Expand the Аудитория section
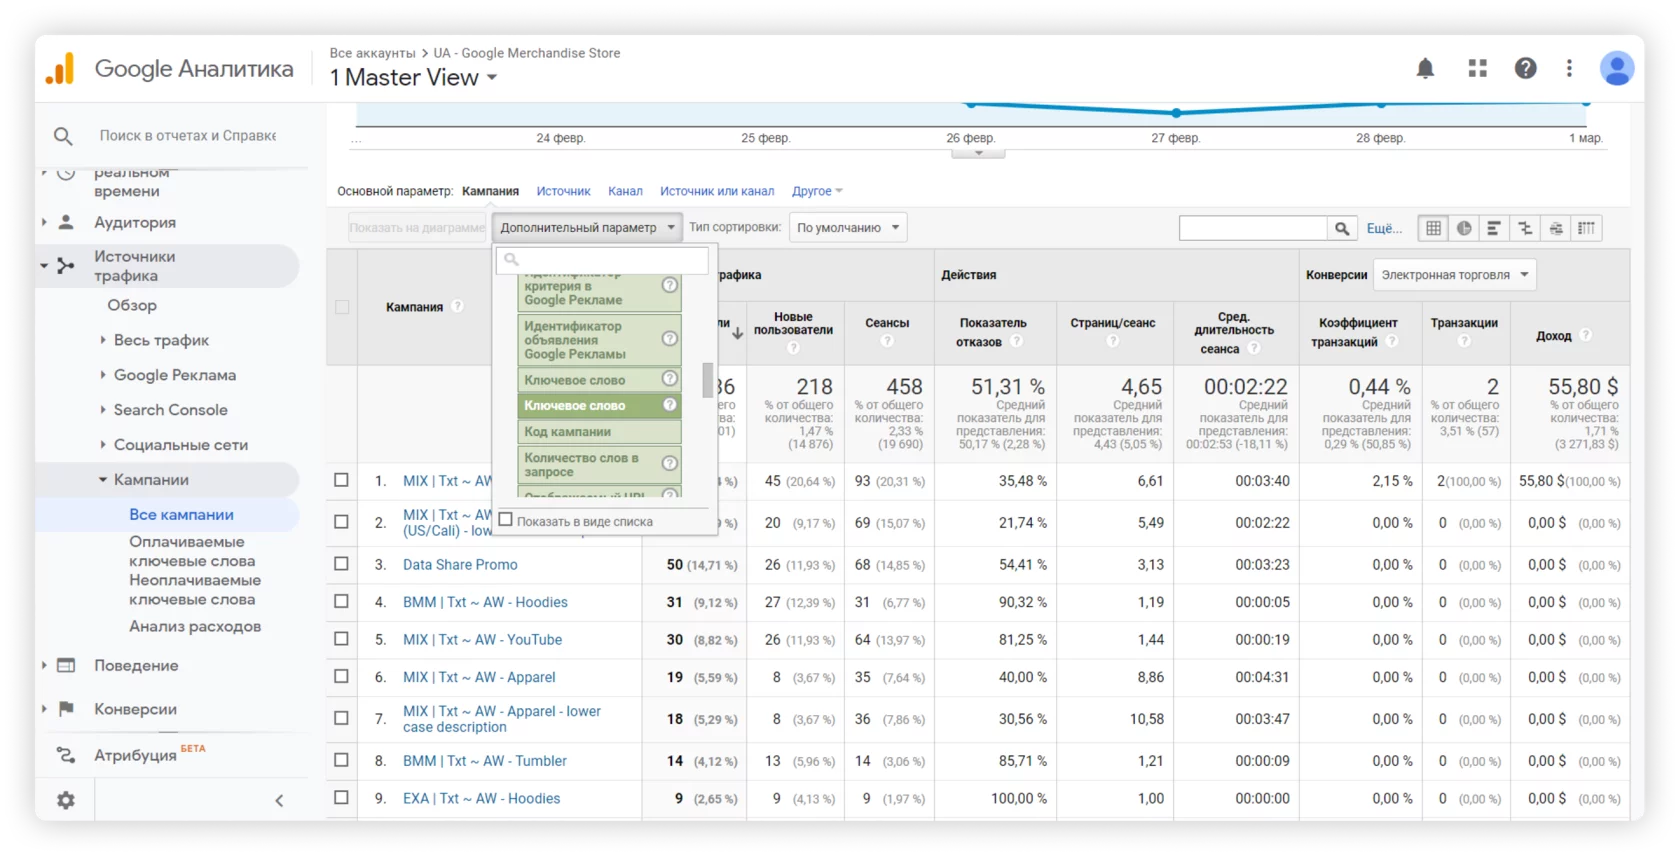Image resolution: width=1680 pixels, height=856 pixels. click(x=44, y=222)
